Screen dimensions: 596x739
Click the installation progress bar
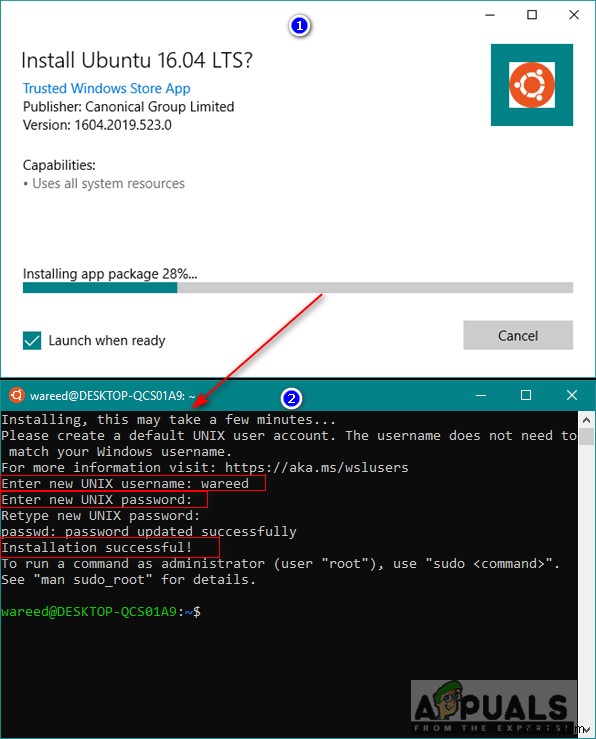[x=298, y=287]
